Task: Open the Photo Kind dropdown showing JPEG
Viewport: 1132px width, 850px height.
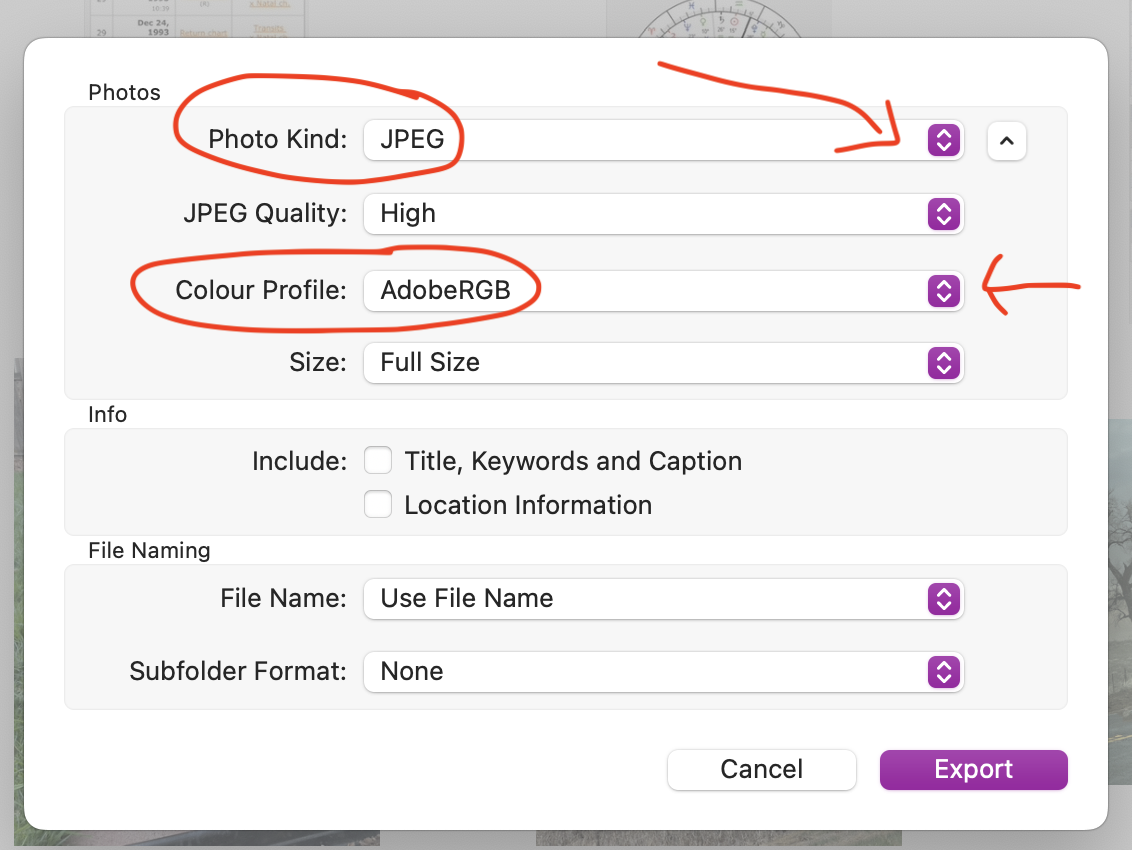Action: [x=660, y=140]
